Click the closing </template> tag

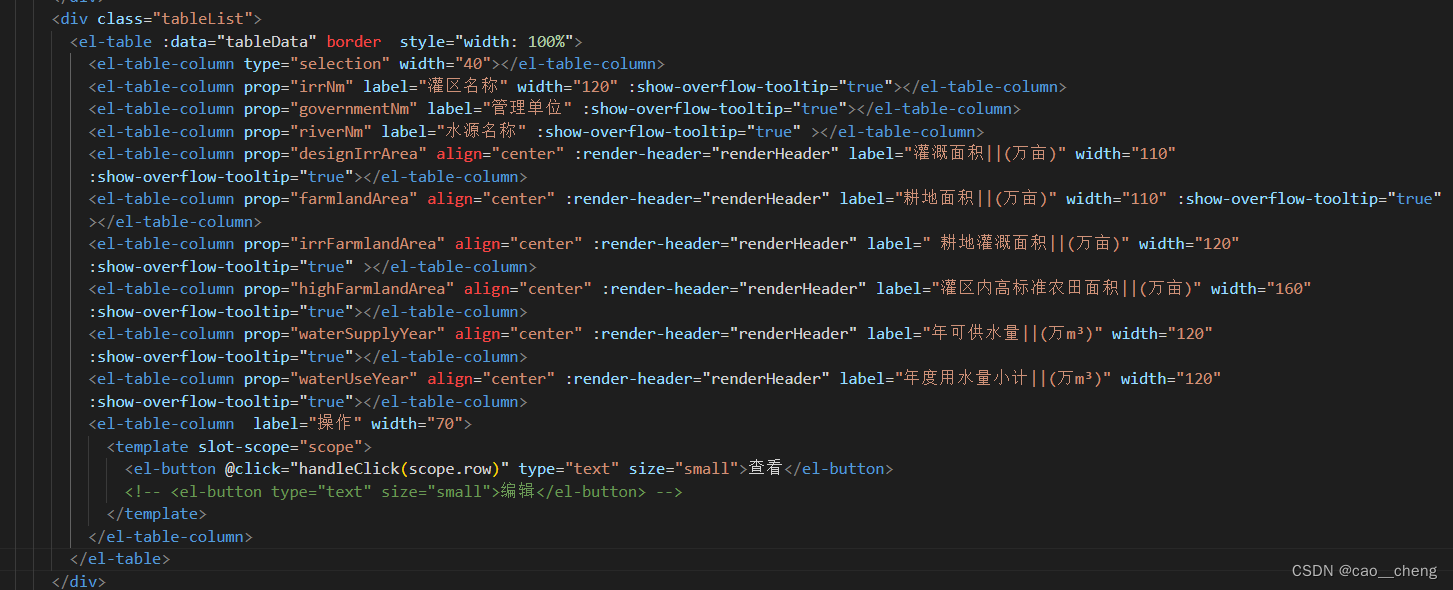pyautogui.click(x=157, y=514)
